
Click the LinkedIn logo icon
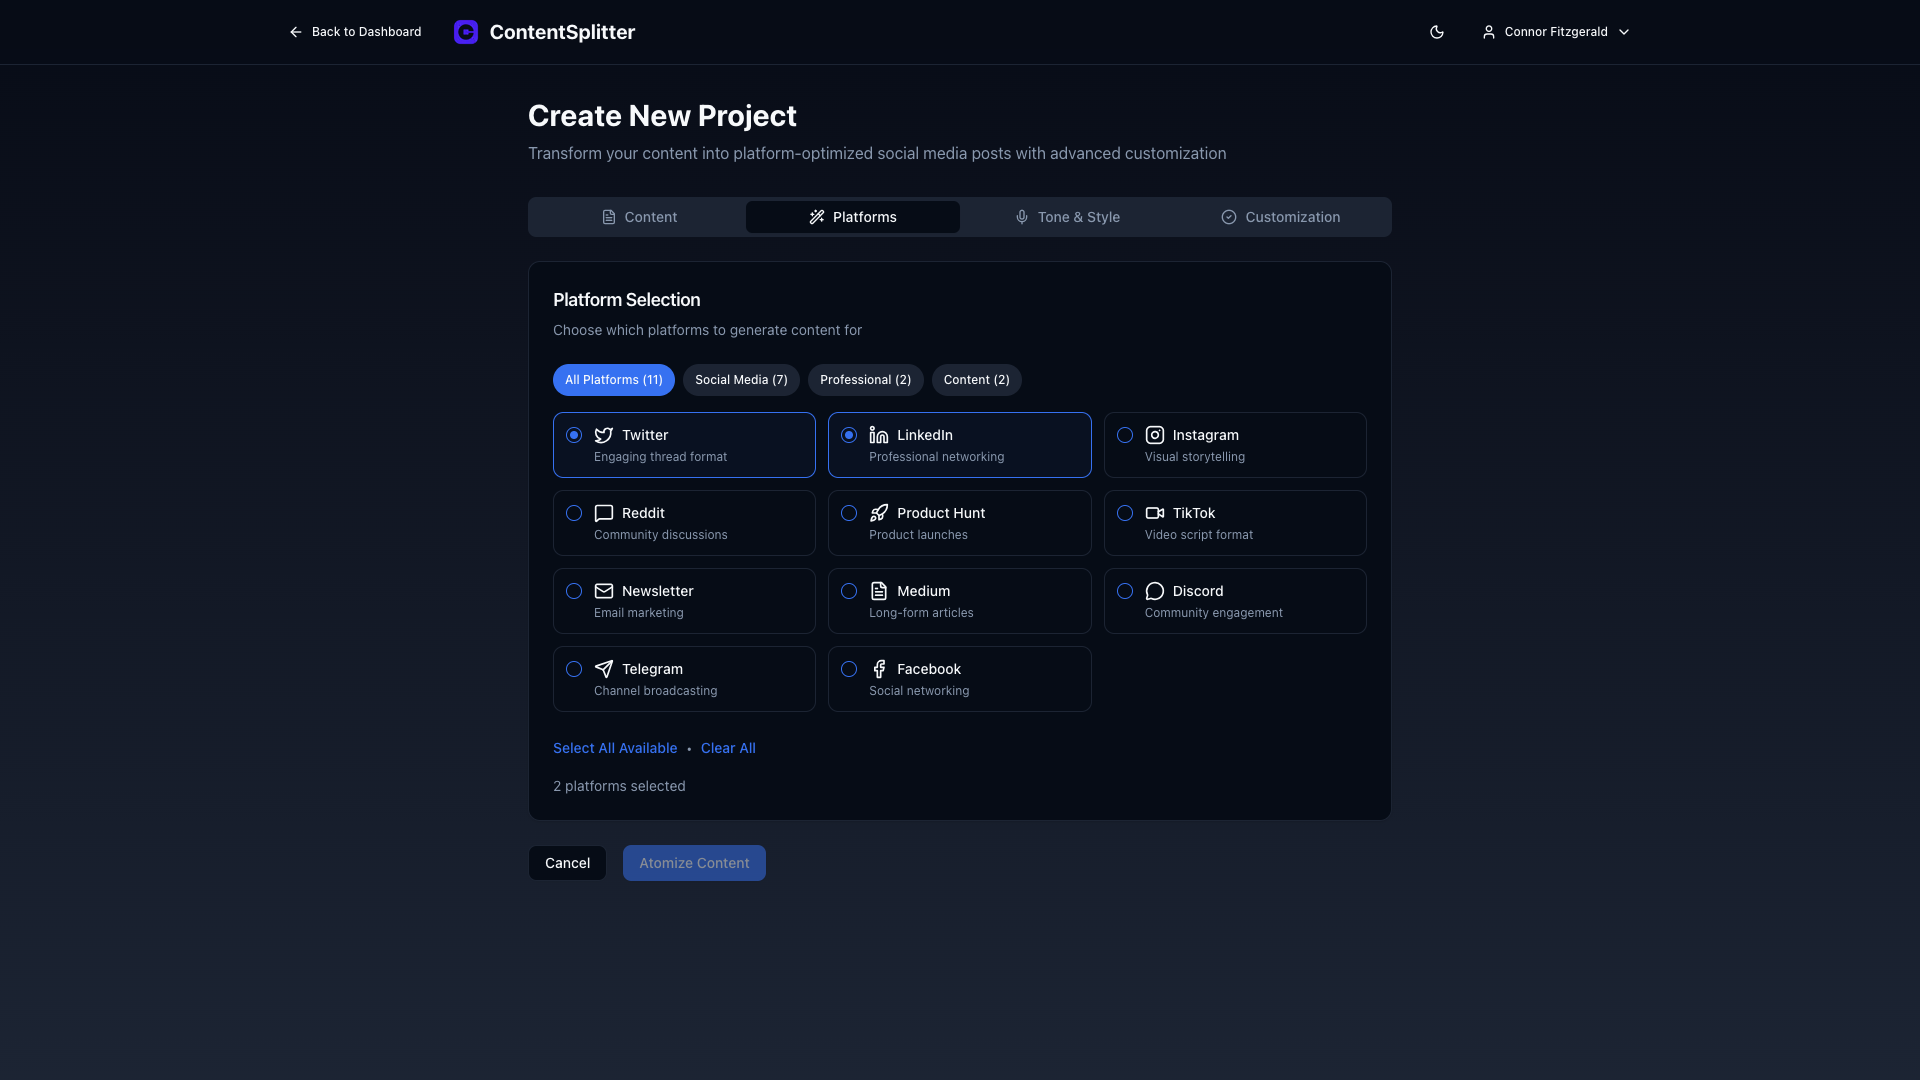coord(878,435)
